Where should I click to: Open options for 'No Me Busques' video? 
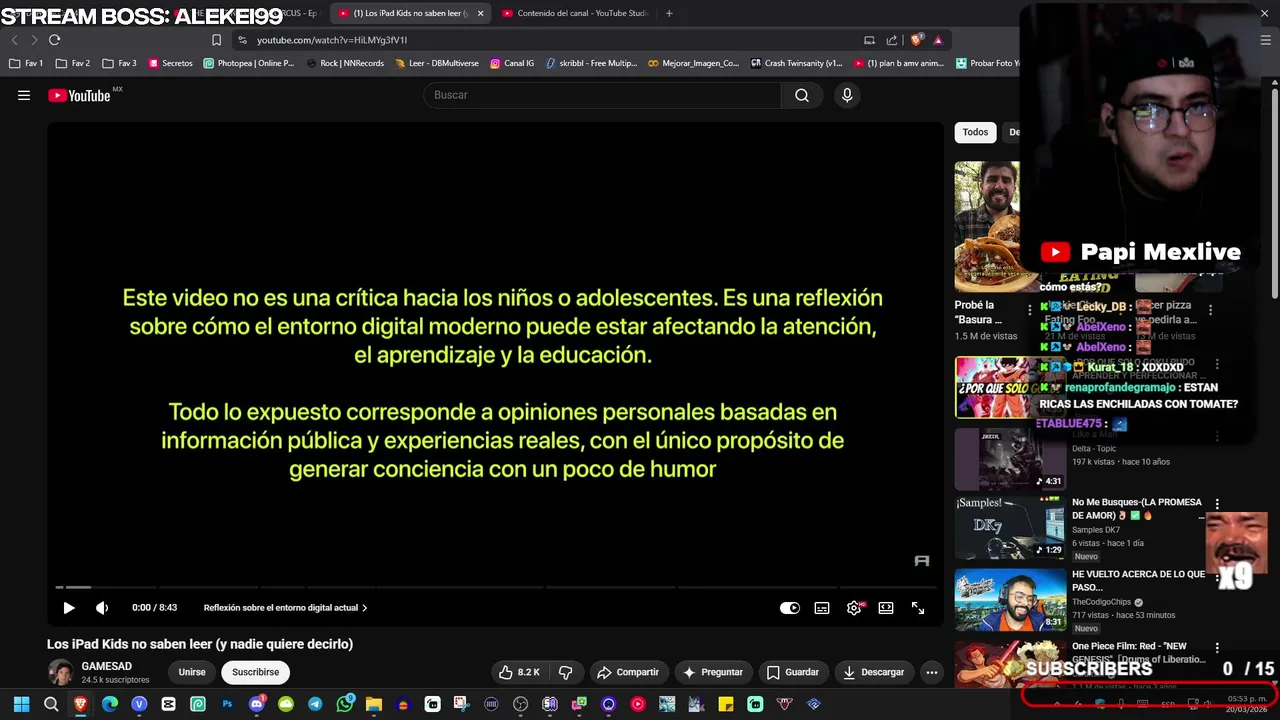[x=1217, y=504]
